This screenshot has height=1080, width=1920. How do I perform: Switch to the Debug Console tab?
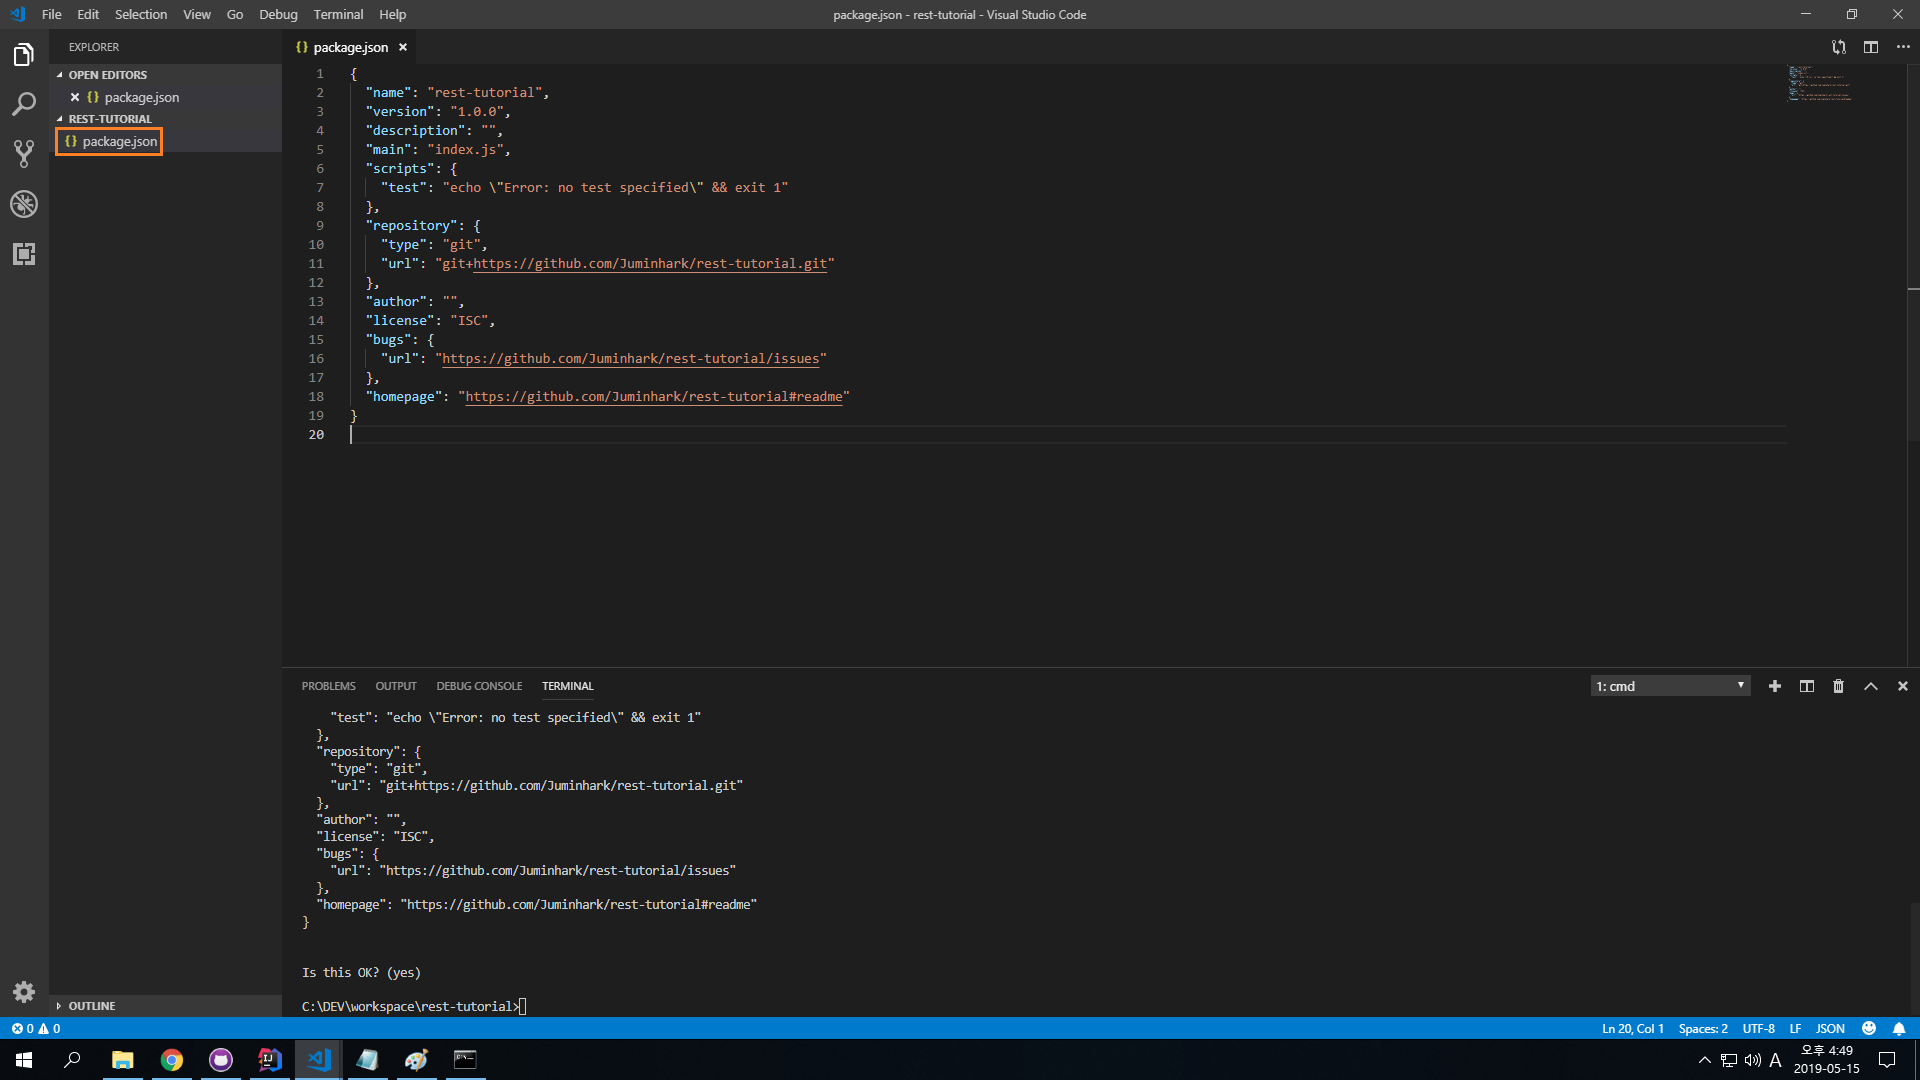[479, 686]
